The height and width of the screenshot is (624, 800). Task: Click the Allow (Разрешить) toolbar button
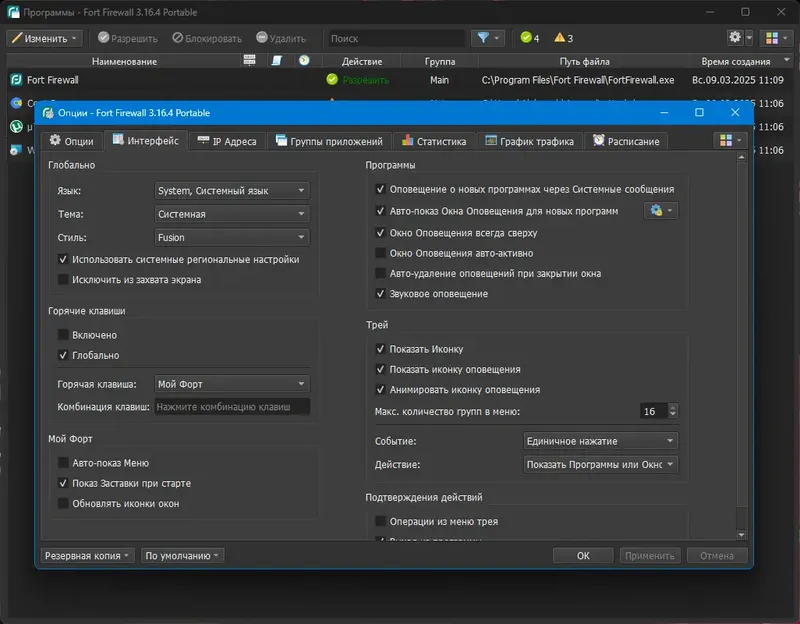click(128, 38)
